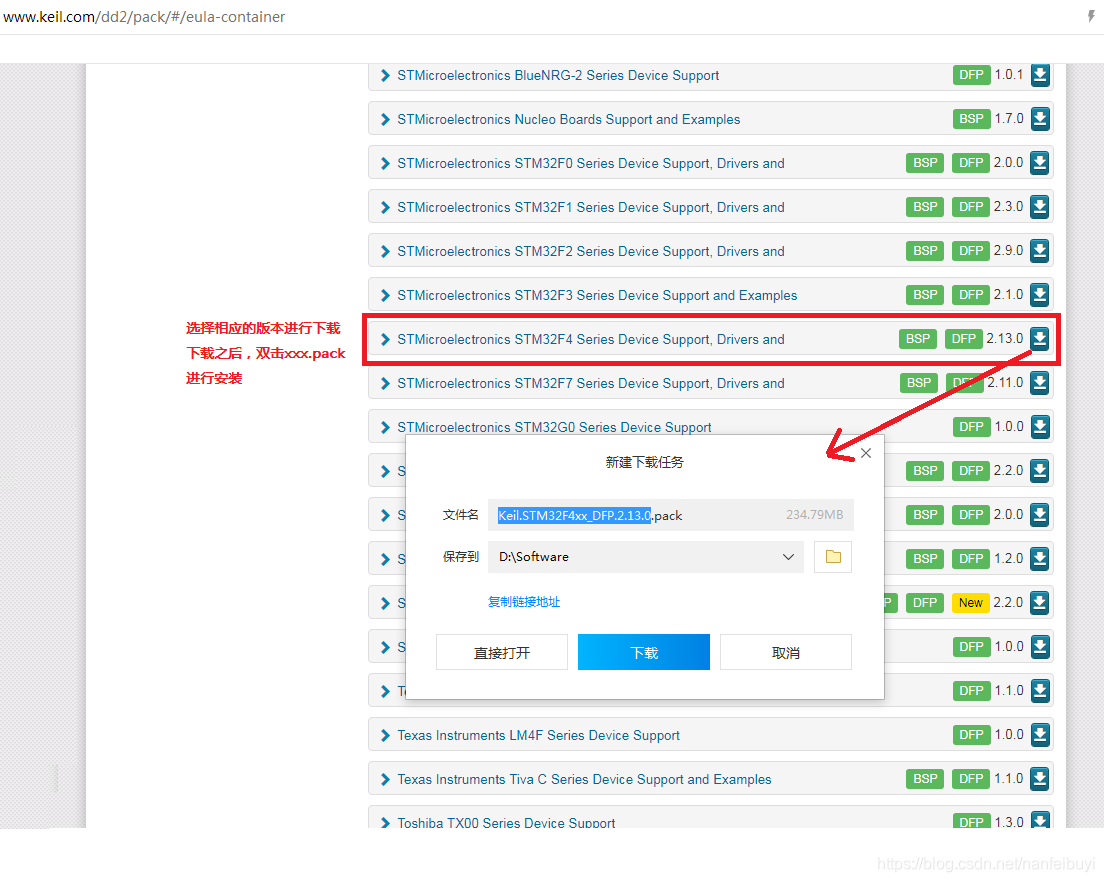This screenshot has height=882, width=1104.
Task: Click the 取消 cancel button
Action: (786, 652)
